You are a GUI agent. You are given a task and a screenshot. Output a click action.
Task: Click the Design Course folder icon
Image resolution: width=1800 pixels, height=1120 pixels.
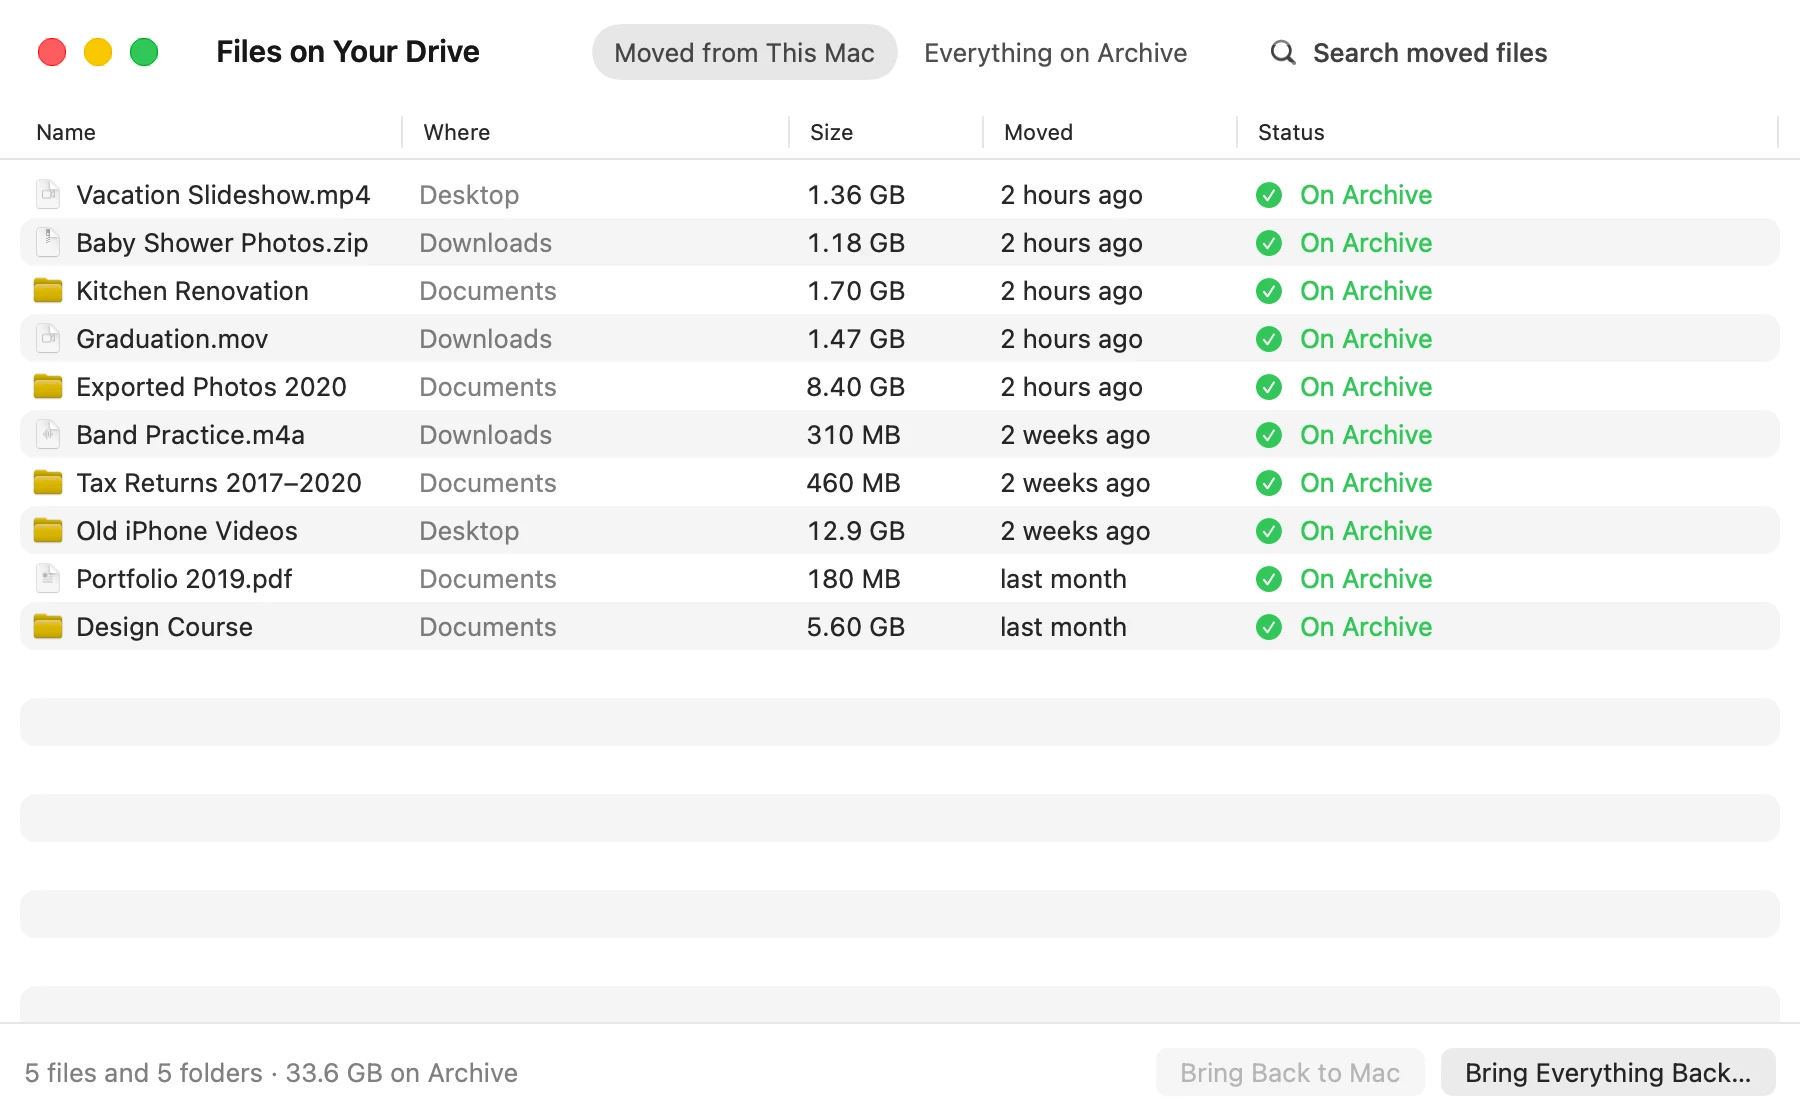coord(48,626)
